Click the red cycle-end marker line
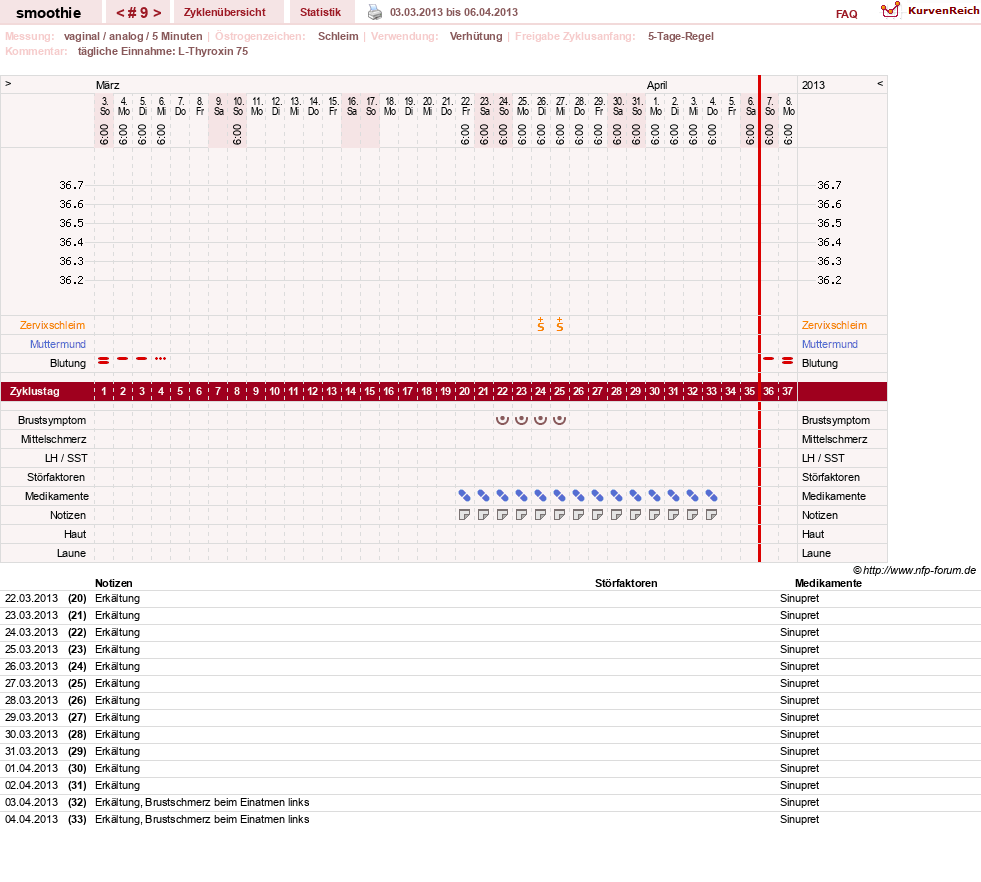The image size is (981, 882). [x=760, y=319]
